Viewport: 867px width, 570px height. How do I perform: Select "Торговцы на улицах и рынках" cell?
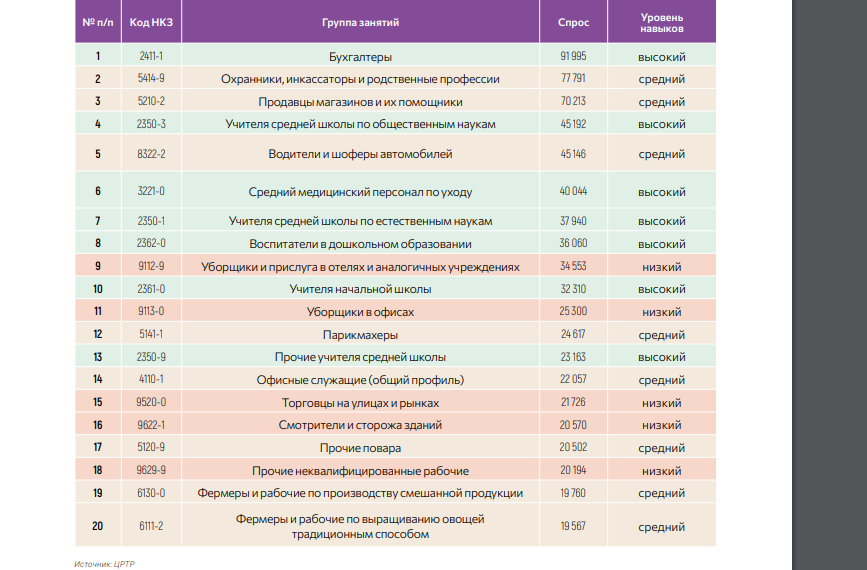(x=360, y=402)
